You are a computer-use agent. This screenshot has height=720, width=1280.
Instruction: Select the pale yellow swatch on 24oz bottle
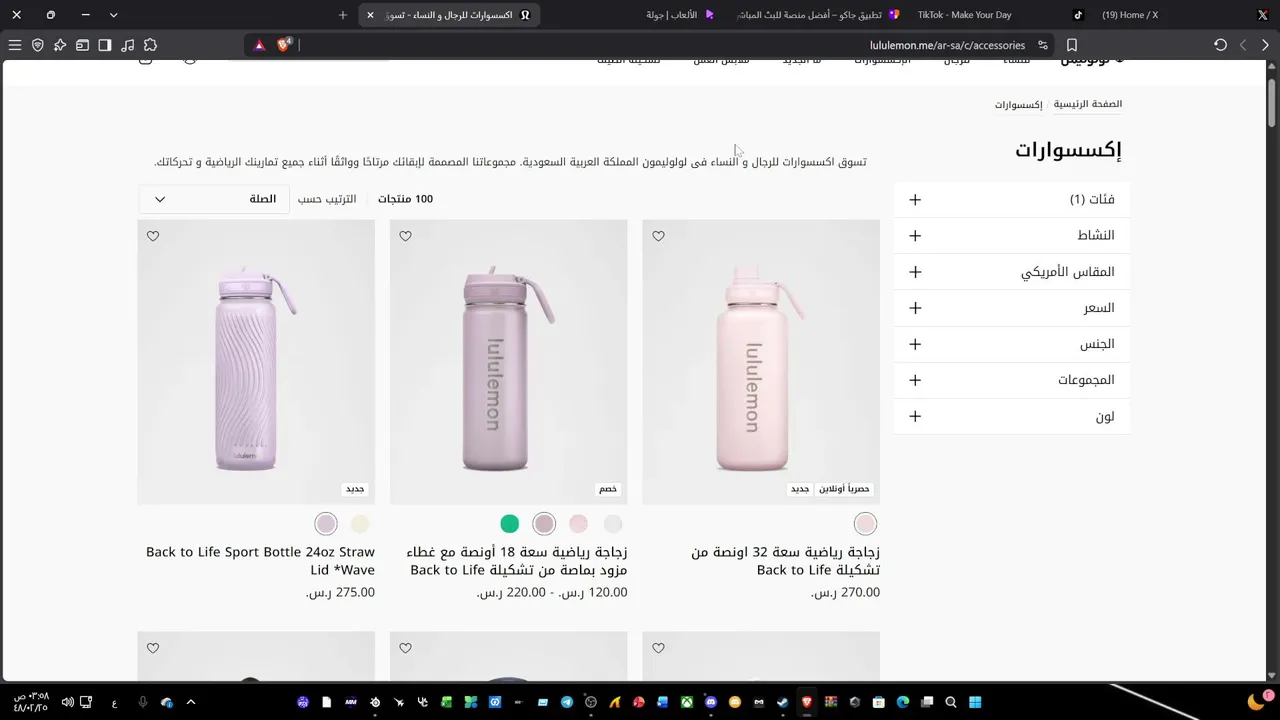tap(360, 524)
